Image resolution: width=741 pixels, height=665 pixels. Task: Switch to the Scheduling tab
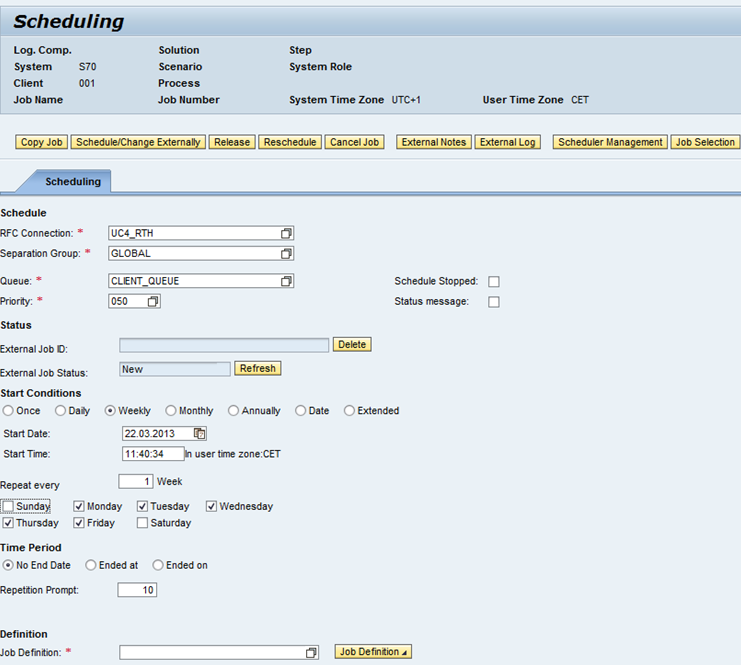[73, 182]
